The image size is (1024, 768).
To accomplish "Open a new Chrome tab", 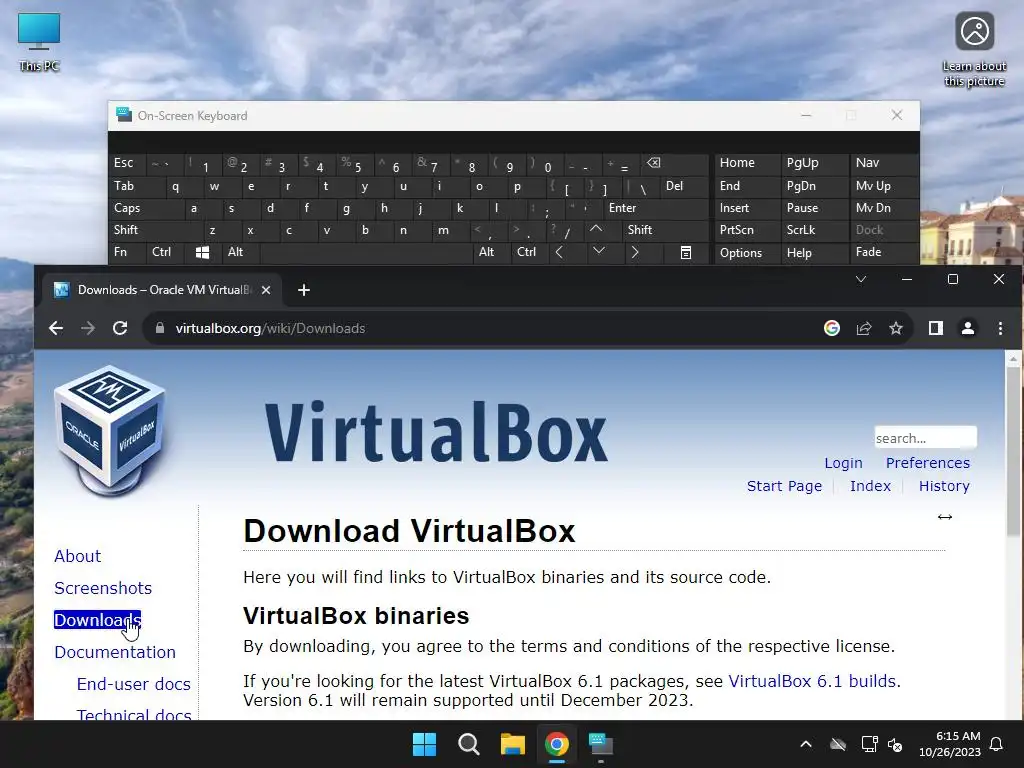I will pyautogui.click(x=304, y=290).
